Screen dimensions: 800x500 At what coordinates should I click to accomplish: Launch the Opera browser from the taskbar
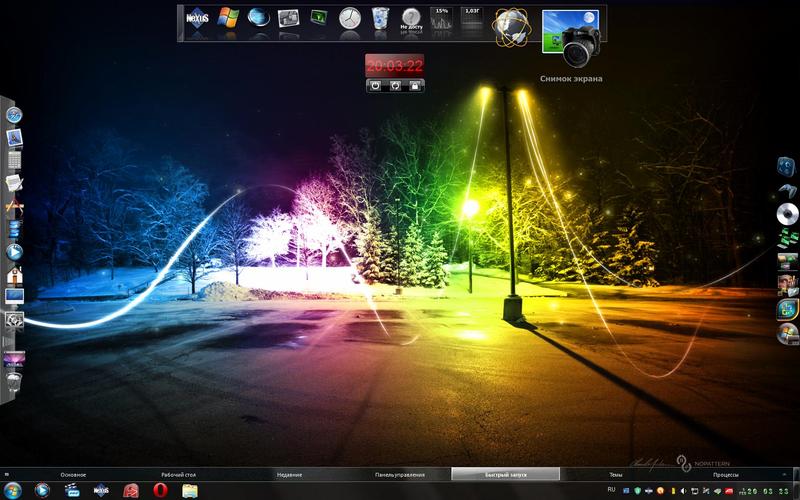click(x=160, y=490)
